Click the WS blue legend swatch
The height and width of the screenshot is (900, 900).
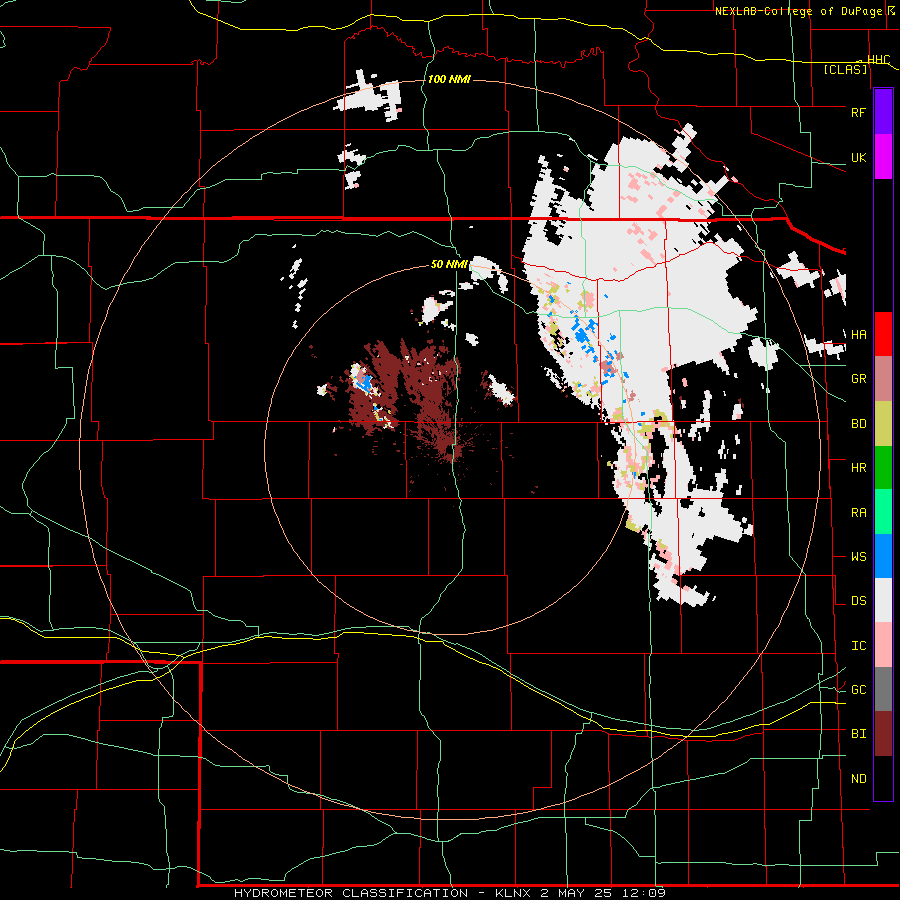883,556
